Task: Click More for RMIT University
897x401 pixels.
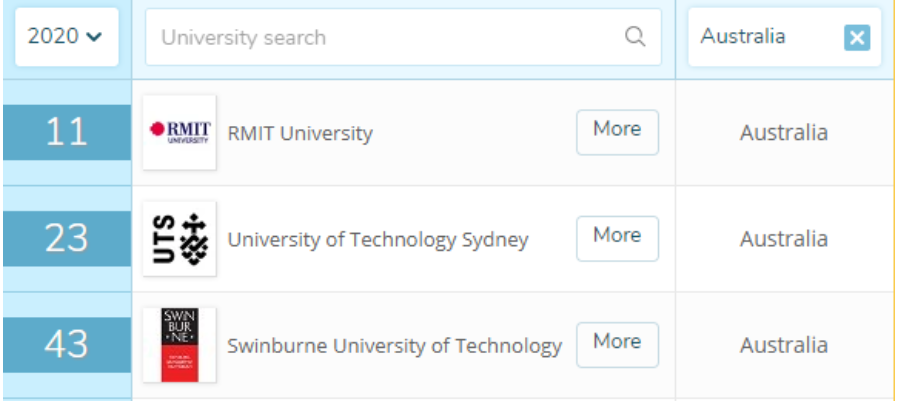Action: point(617,132)
